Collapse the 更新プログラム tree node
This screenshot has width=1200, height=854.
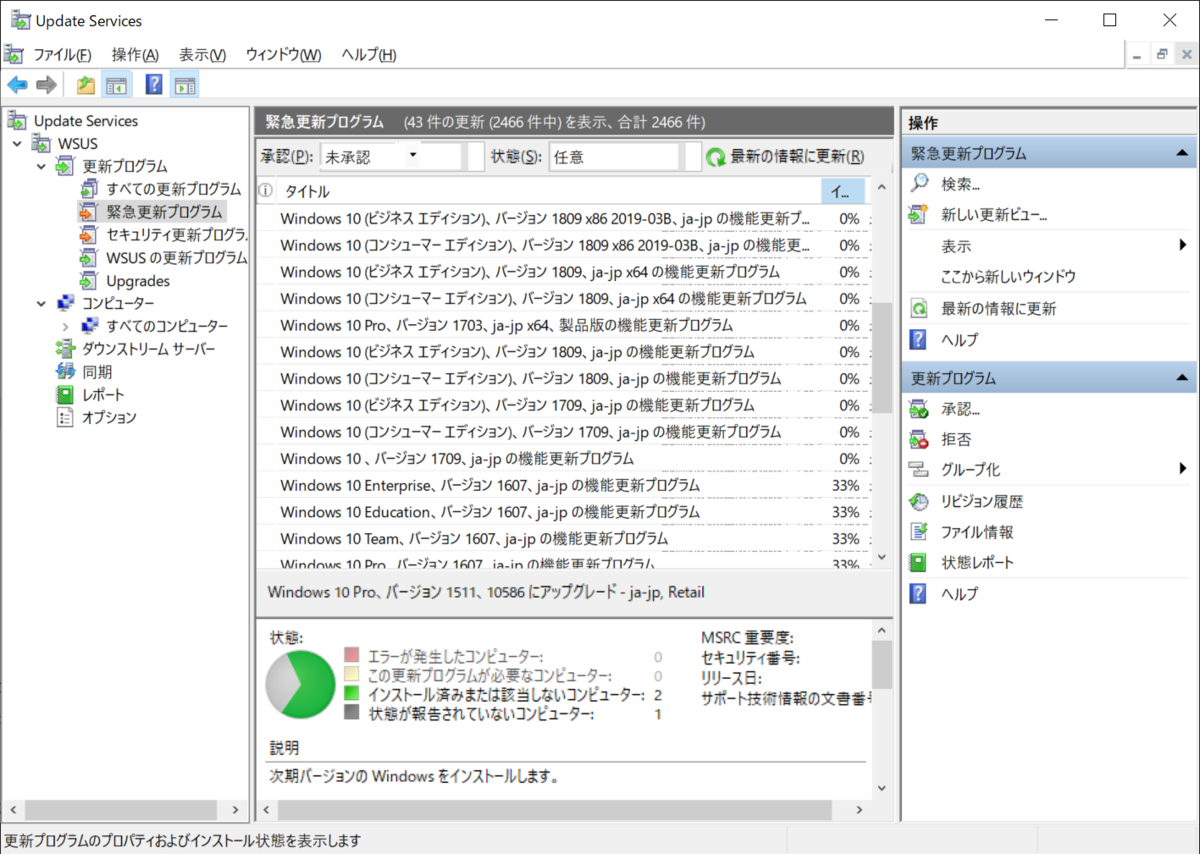coord(41,166)
